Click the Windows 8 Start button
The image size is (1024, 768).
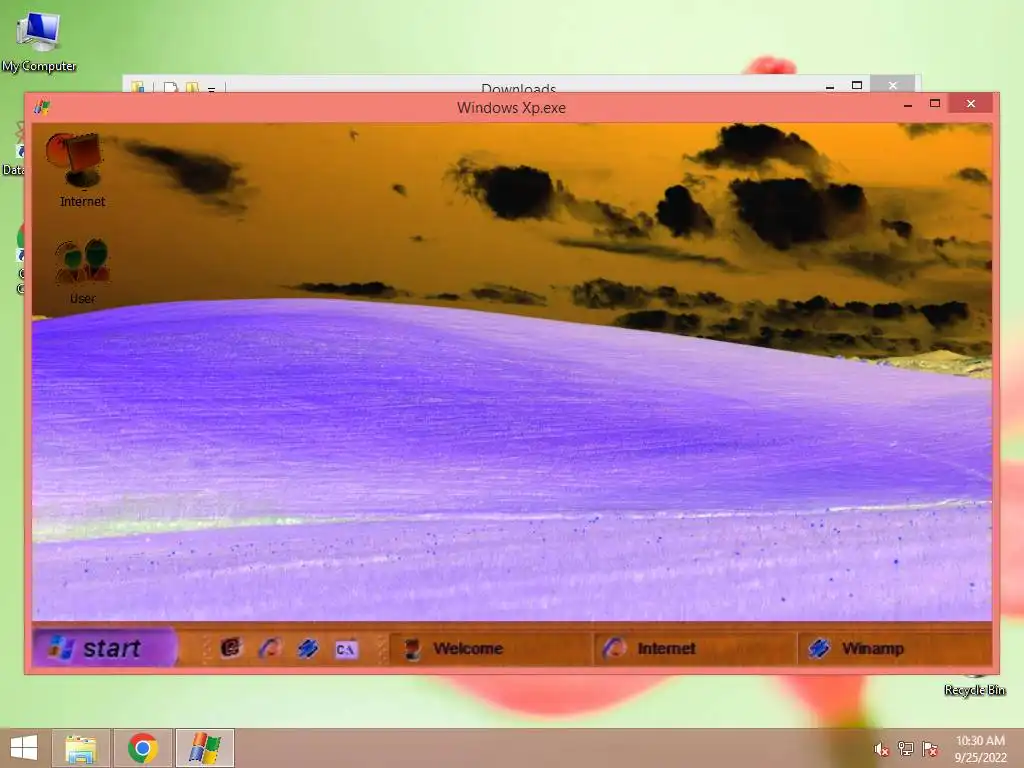pyautogui.click(x=24, y=748)
